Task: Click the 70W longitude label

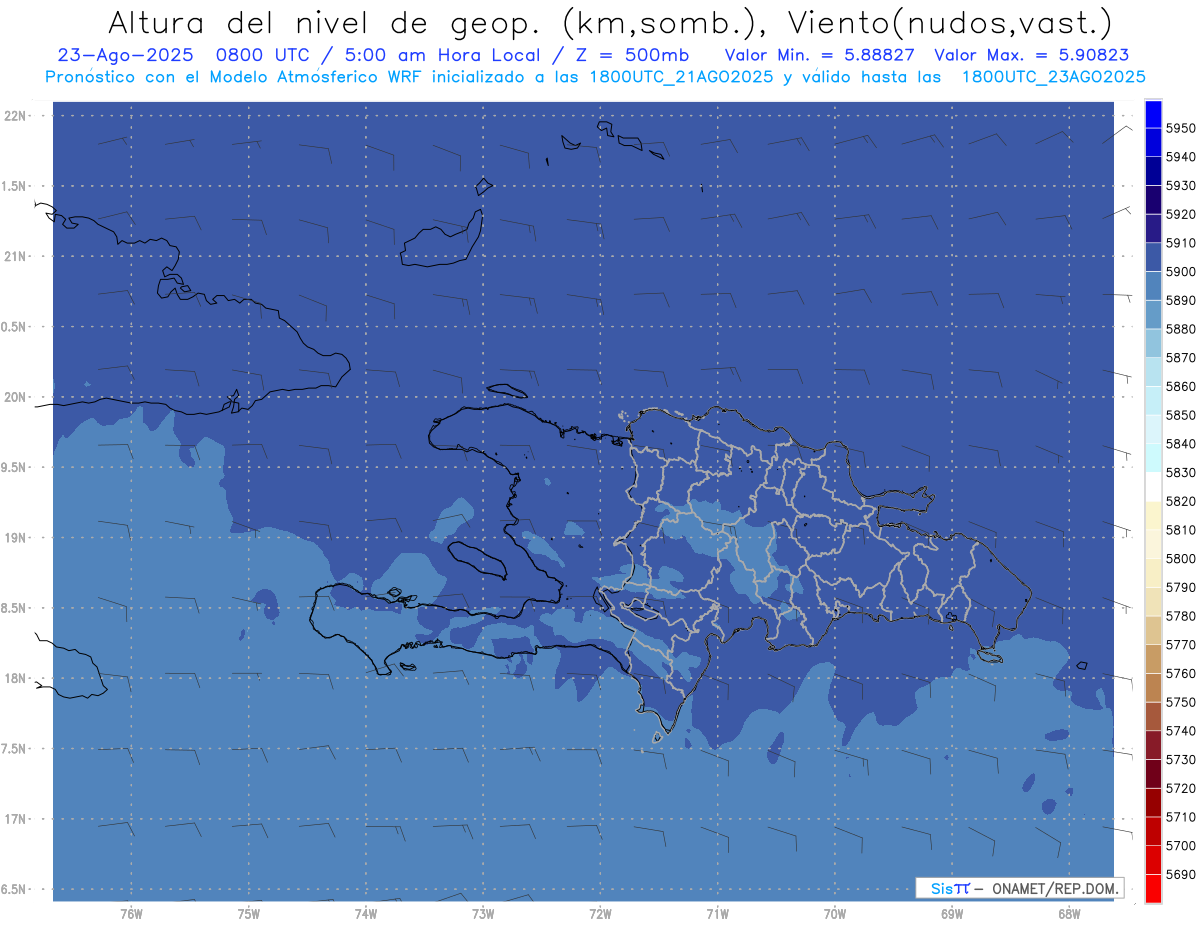Action: 835,913
